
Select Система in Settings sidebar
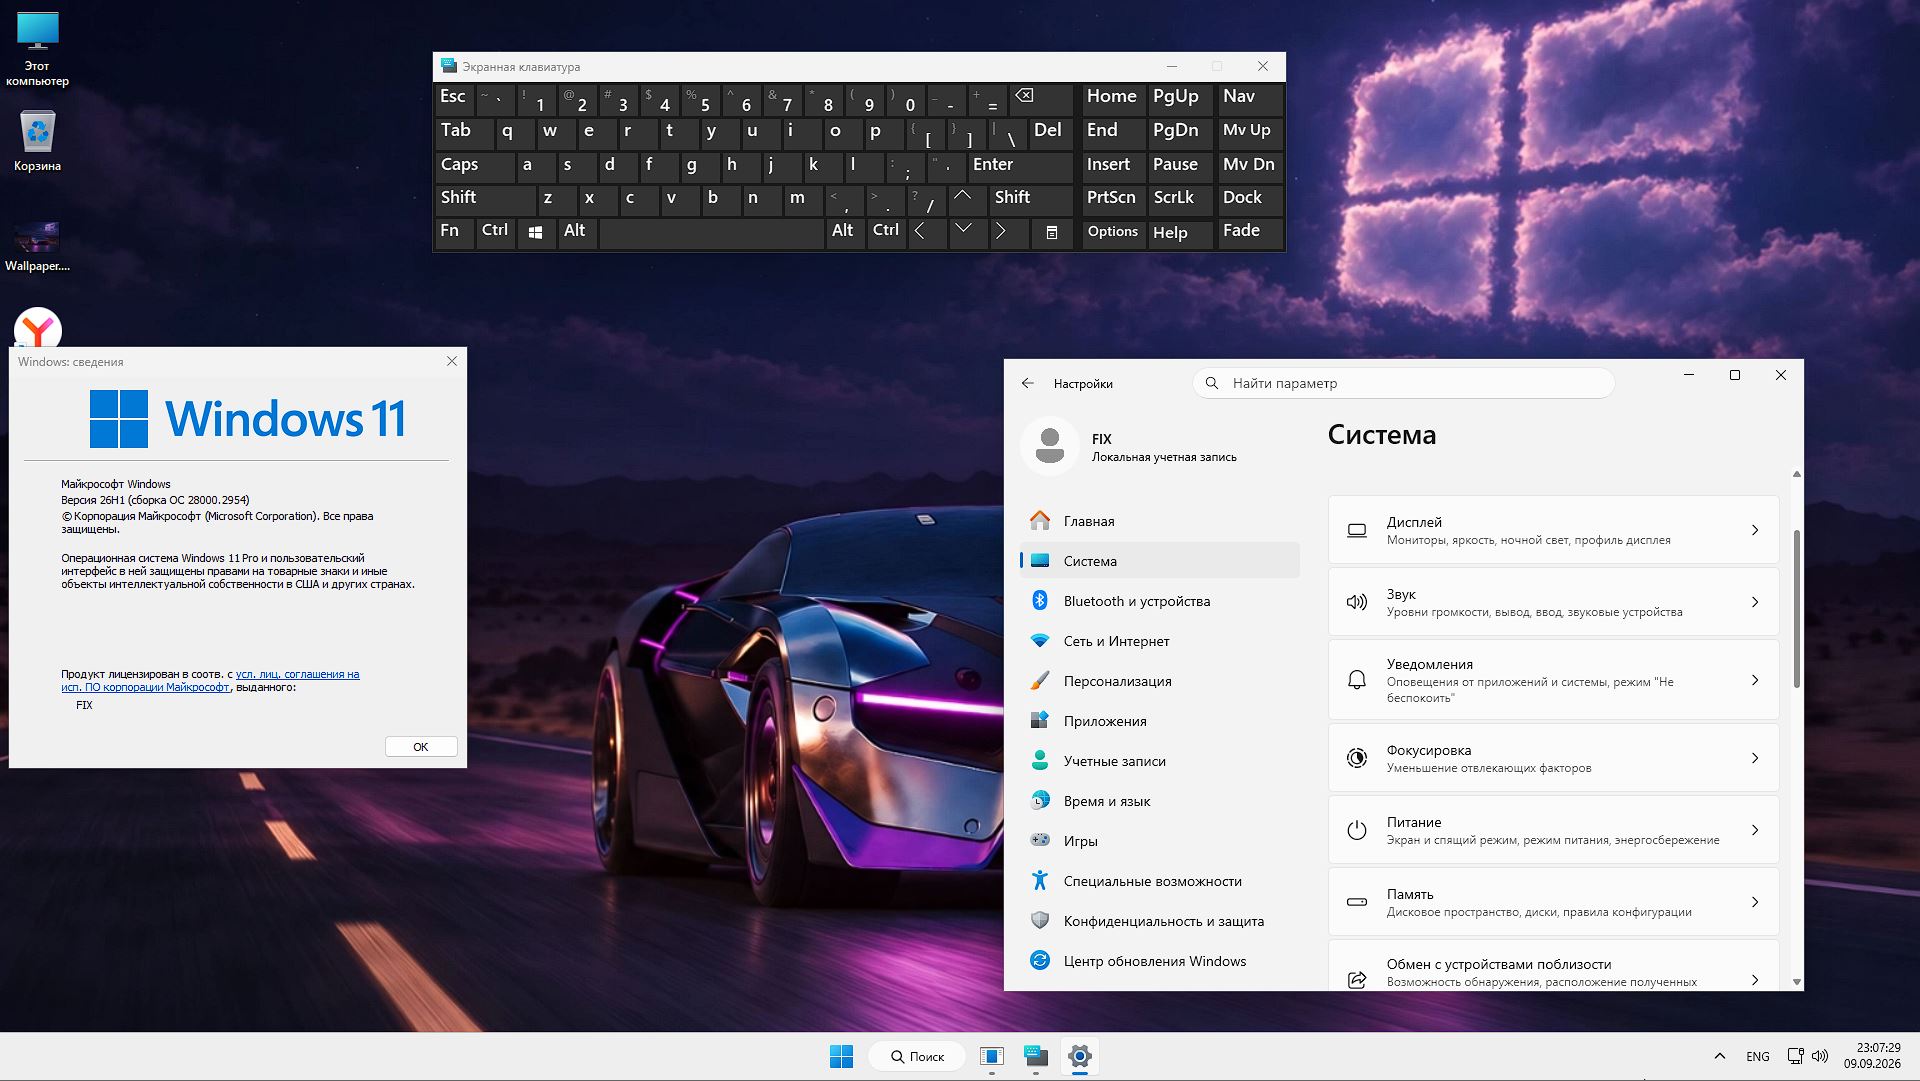[1160, 561]
